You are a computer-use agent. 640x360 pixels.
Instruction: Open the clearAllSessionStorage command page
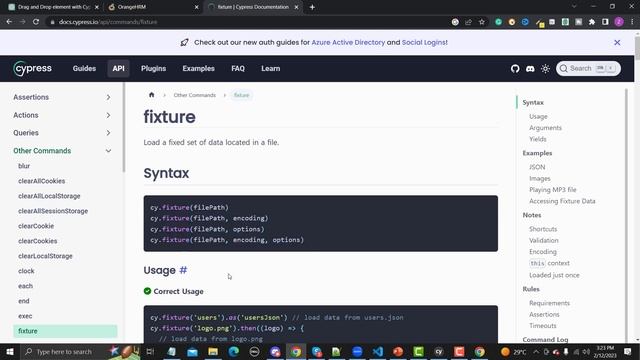(x=53, y=211)
